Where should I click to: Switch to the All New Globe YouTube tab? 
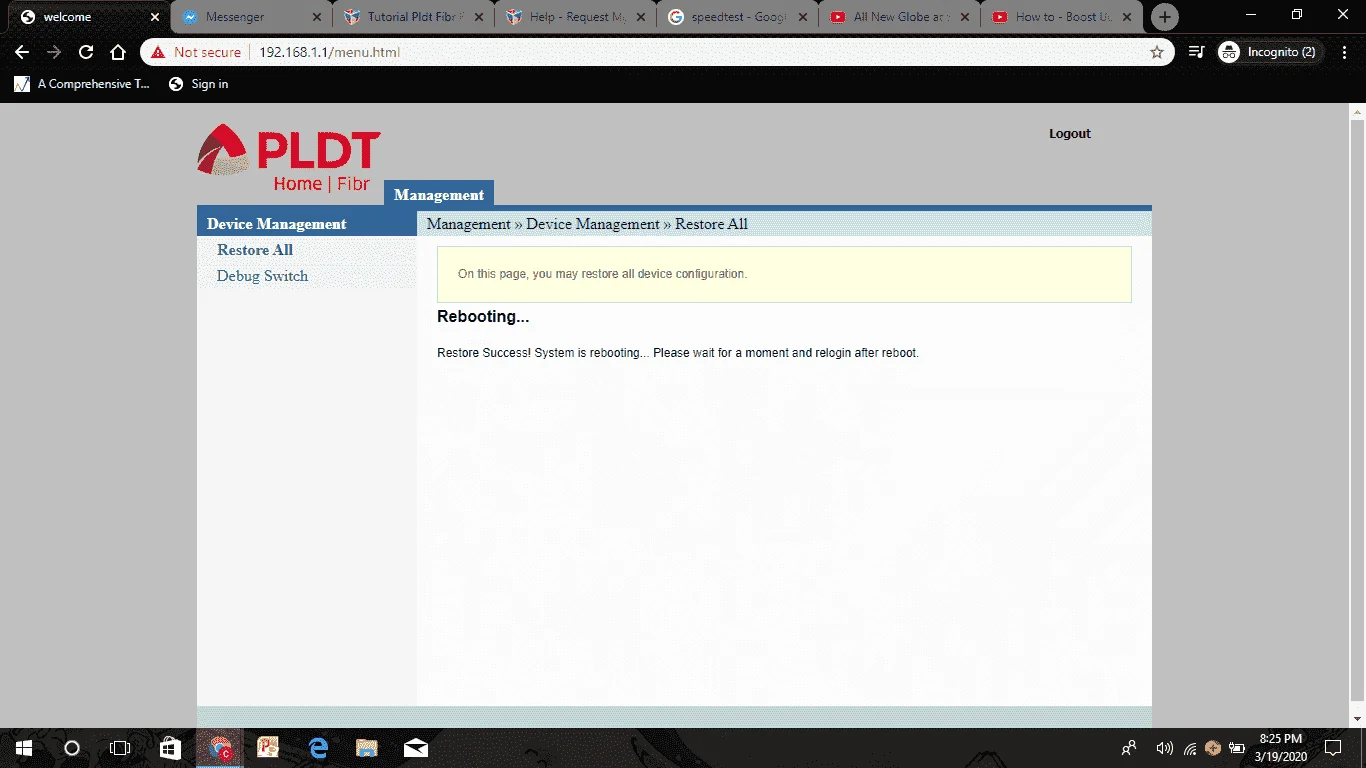[901, 17]
